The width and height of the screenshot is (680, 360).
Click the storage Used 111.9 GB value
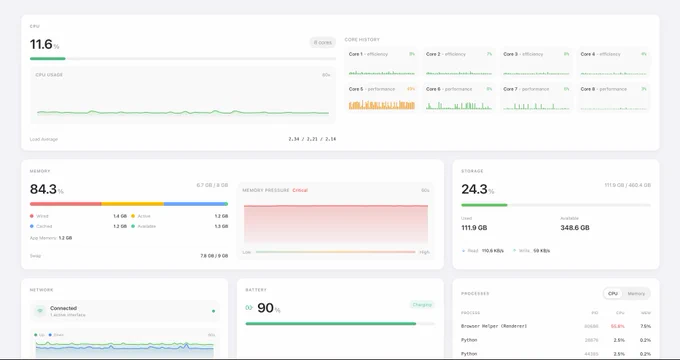coord(474,228)
